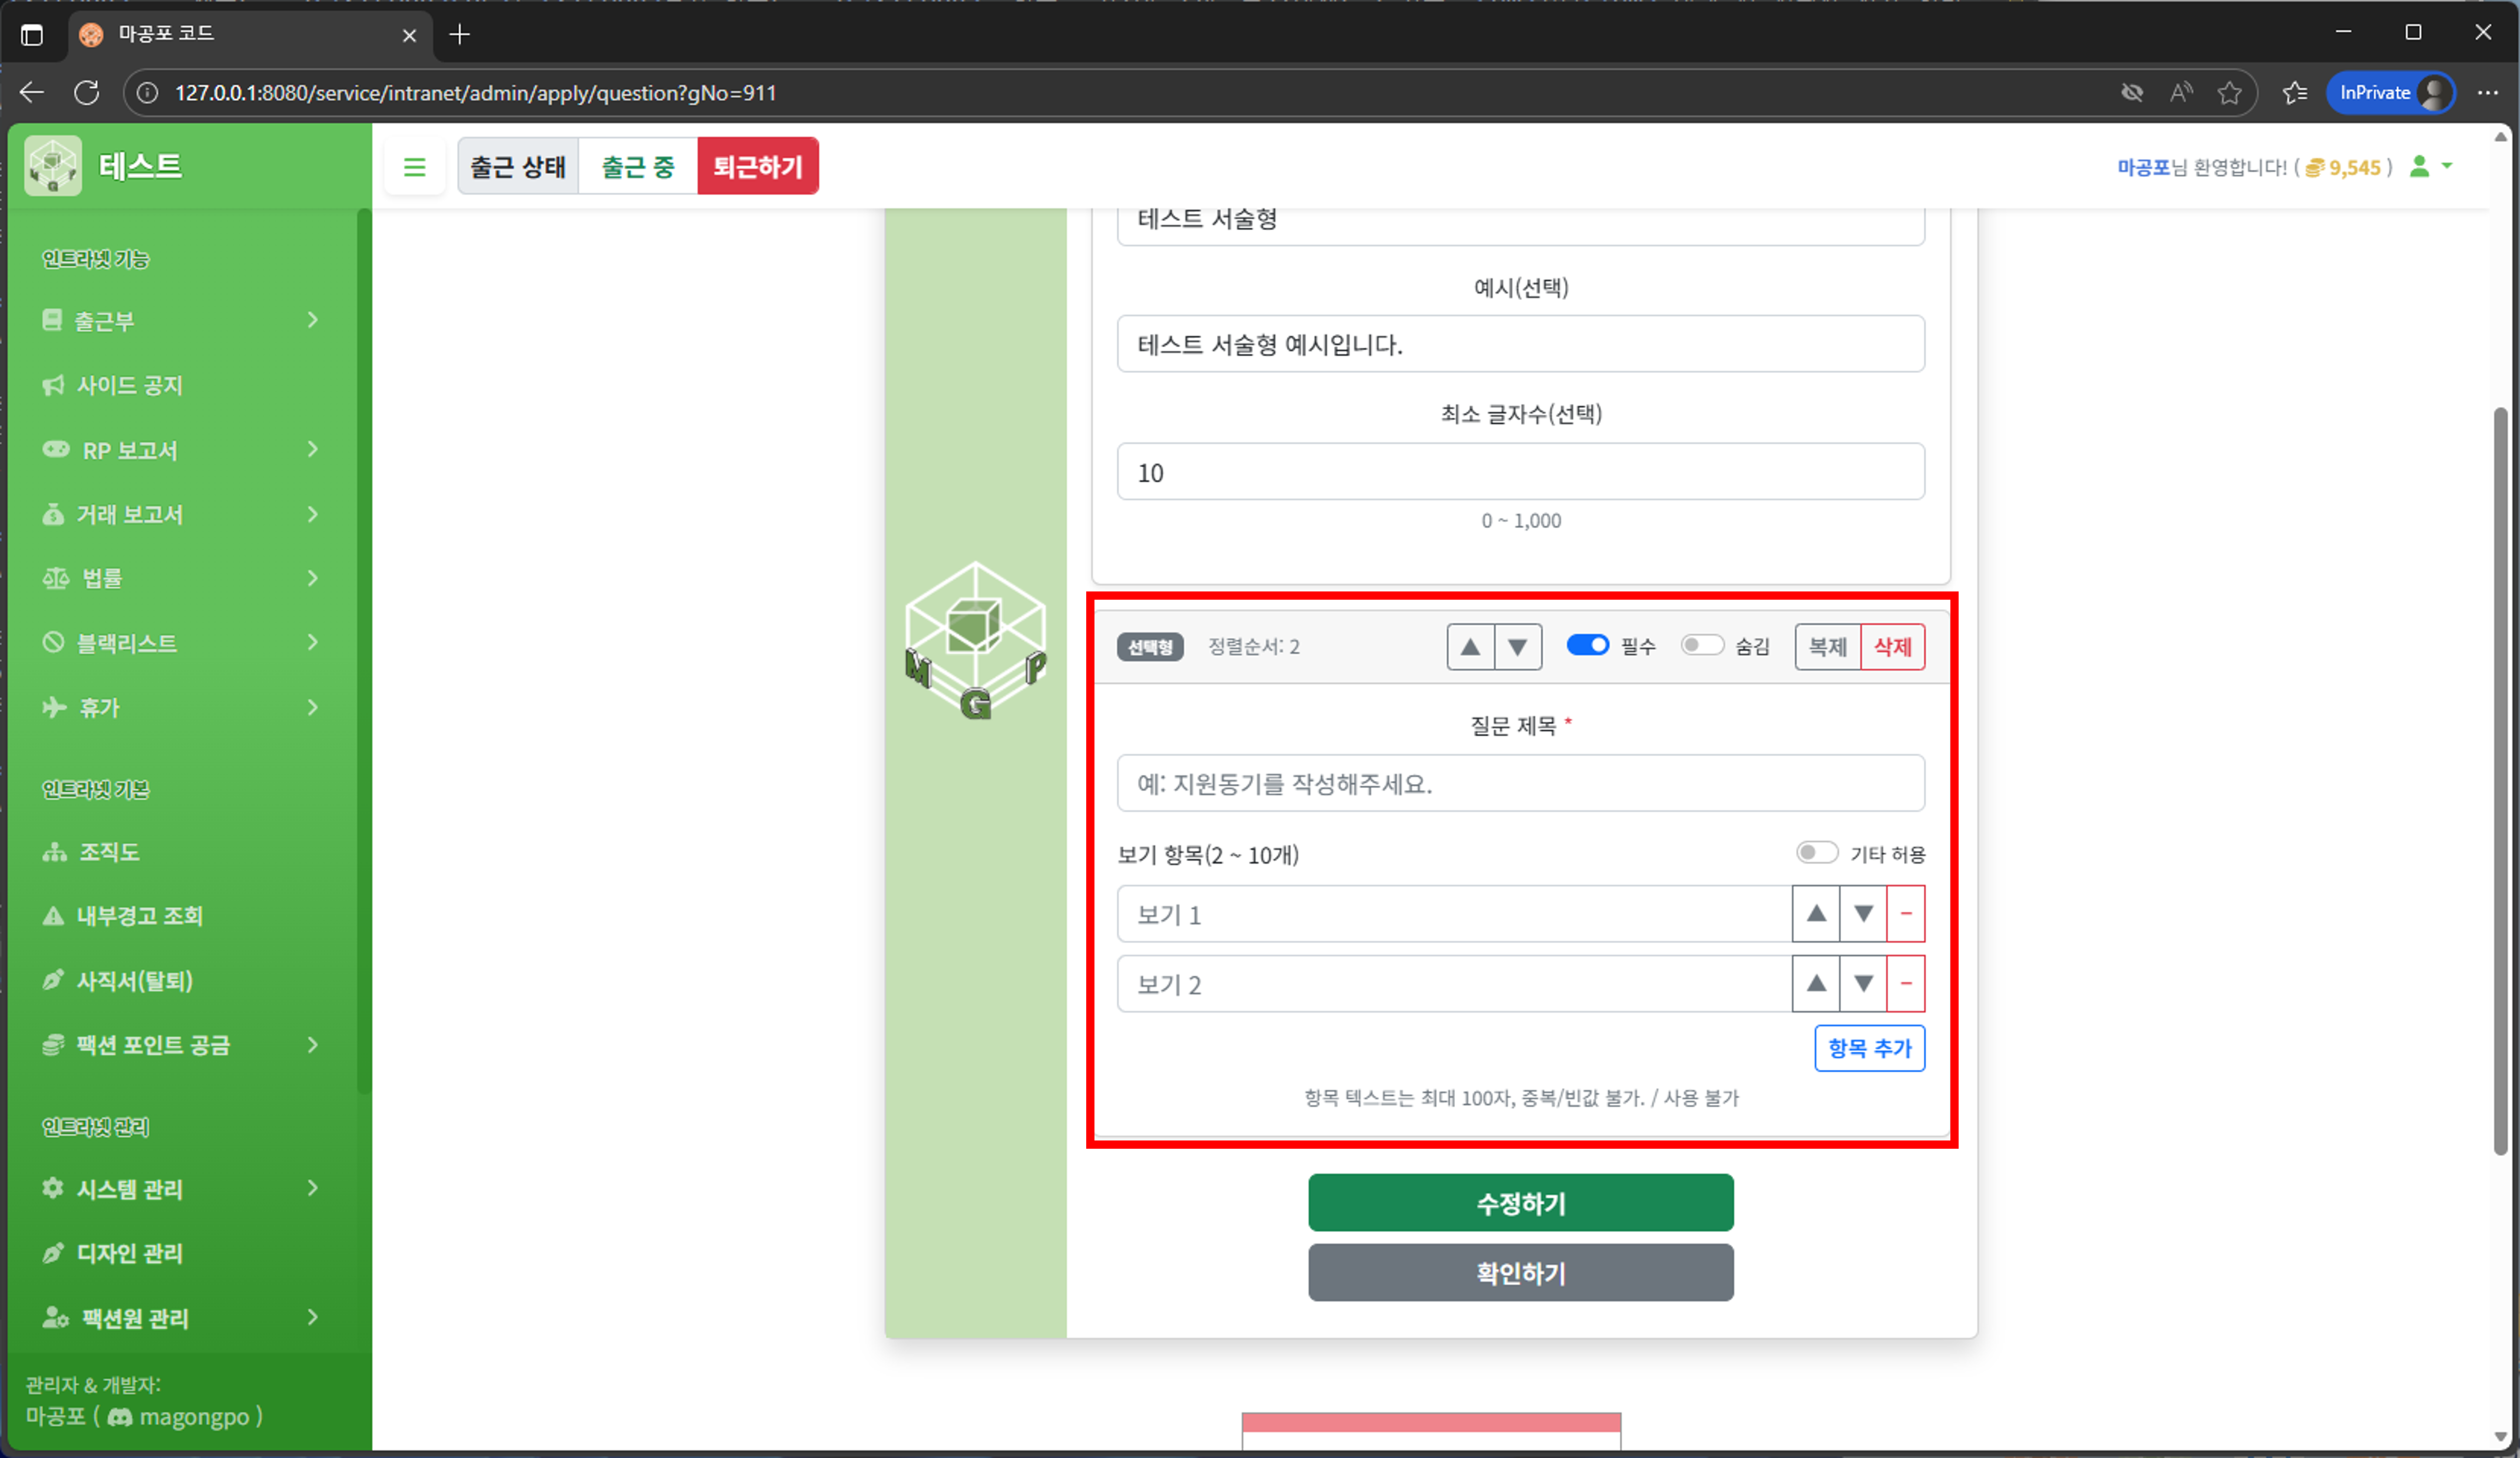The image size is (2520, 1458).
Task: Switch to the 출근 중 status tab
Action: [637, 166]
